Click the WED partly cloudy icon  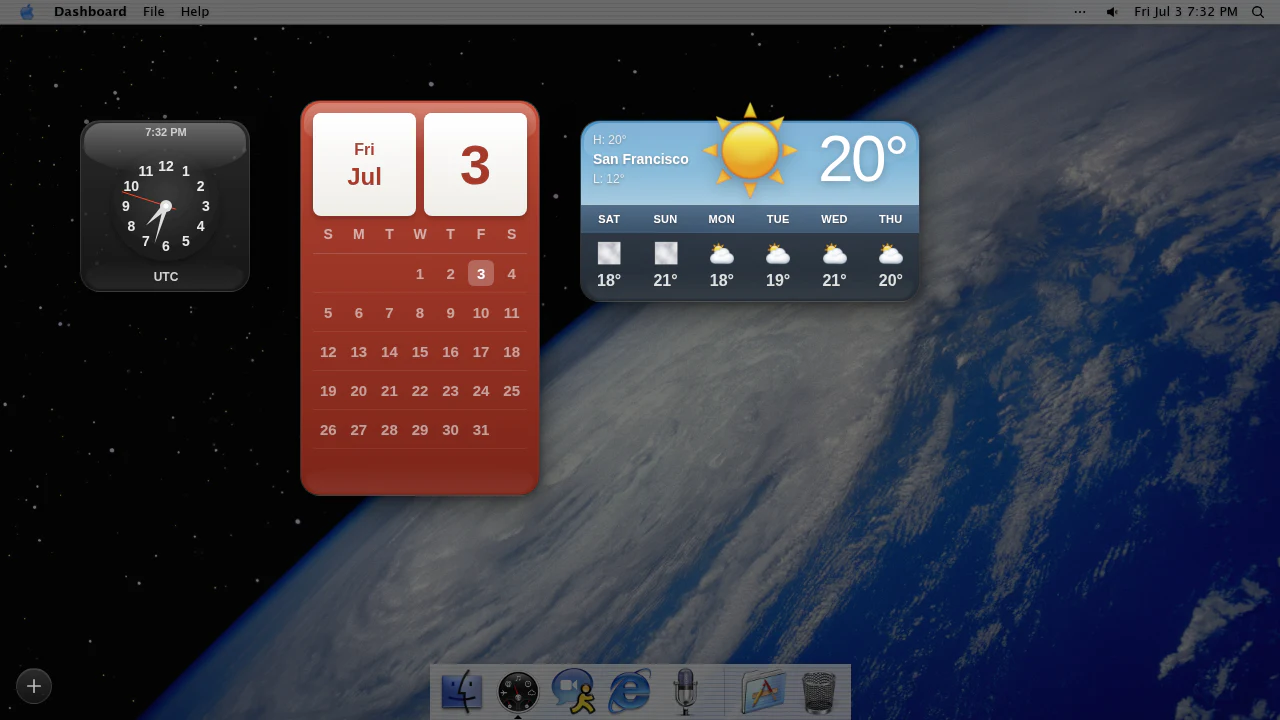tap(834, 254)
